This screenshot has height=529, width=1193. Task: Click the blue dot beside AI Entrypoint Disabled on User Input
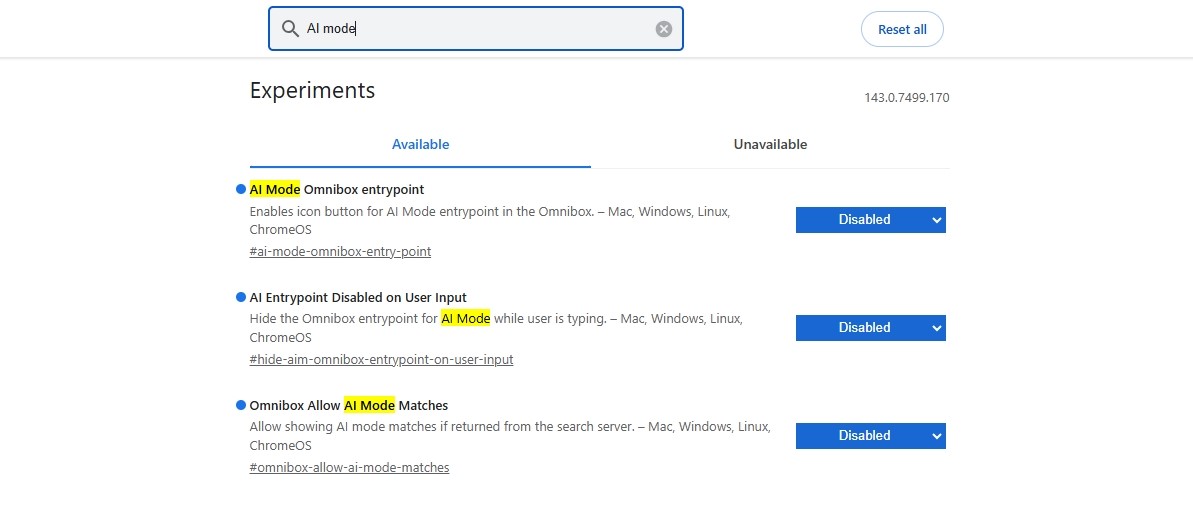(240, 297)
